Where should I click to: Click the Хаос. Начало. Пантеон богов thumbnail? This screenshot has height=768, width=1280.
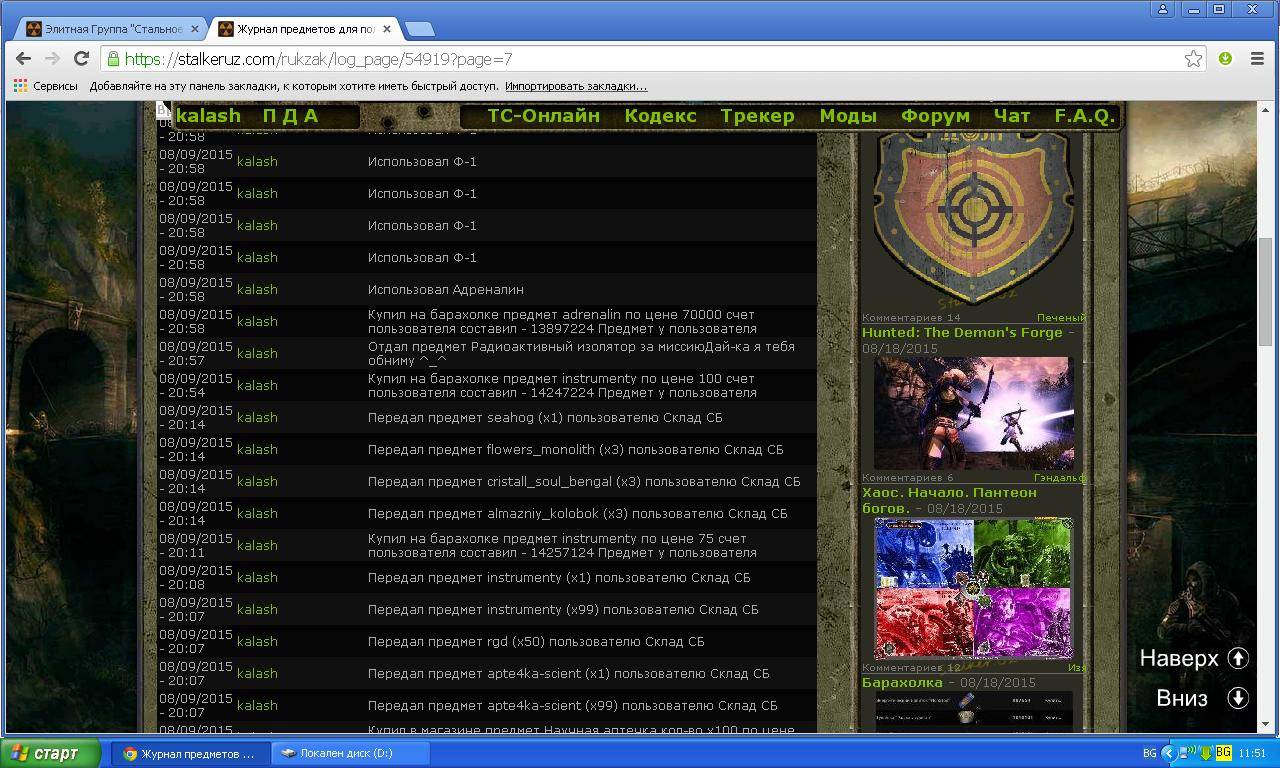click(972, 588)
